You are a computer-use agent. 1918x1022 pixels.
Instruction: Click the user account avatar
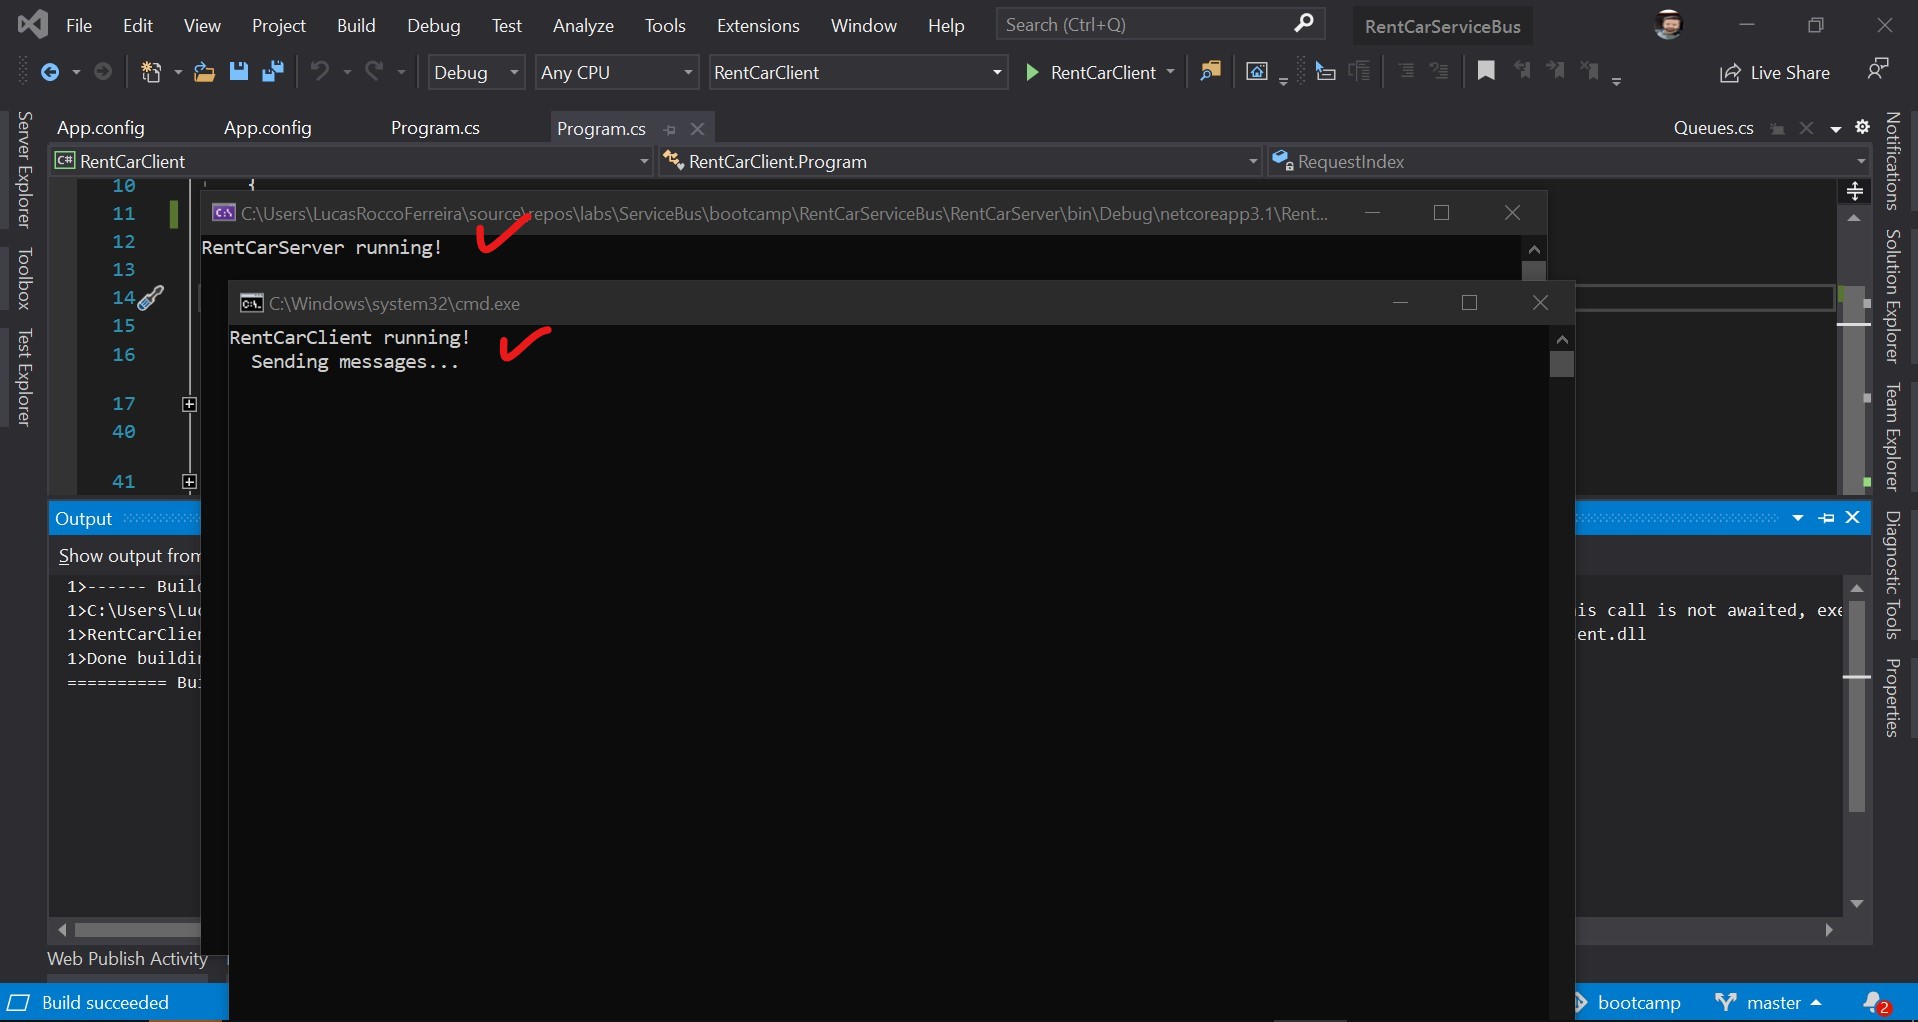pos(1668,25)
